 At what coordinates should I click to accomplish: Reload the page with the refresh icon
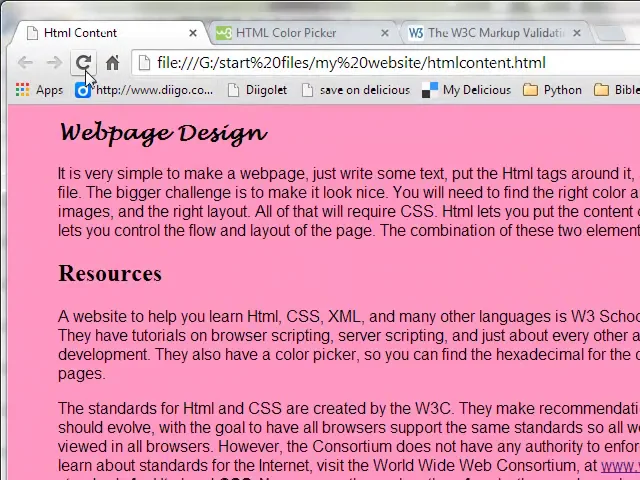point(84,62)
